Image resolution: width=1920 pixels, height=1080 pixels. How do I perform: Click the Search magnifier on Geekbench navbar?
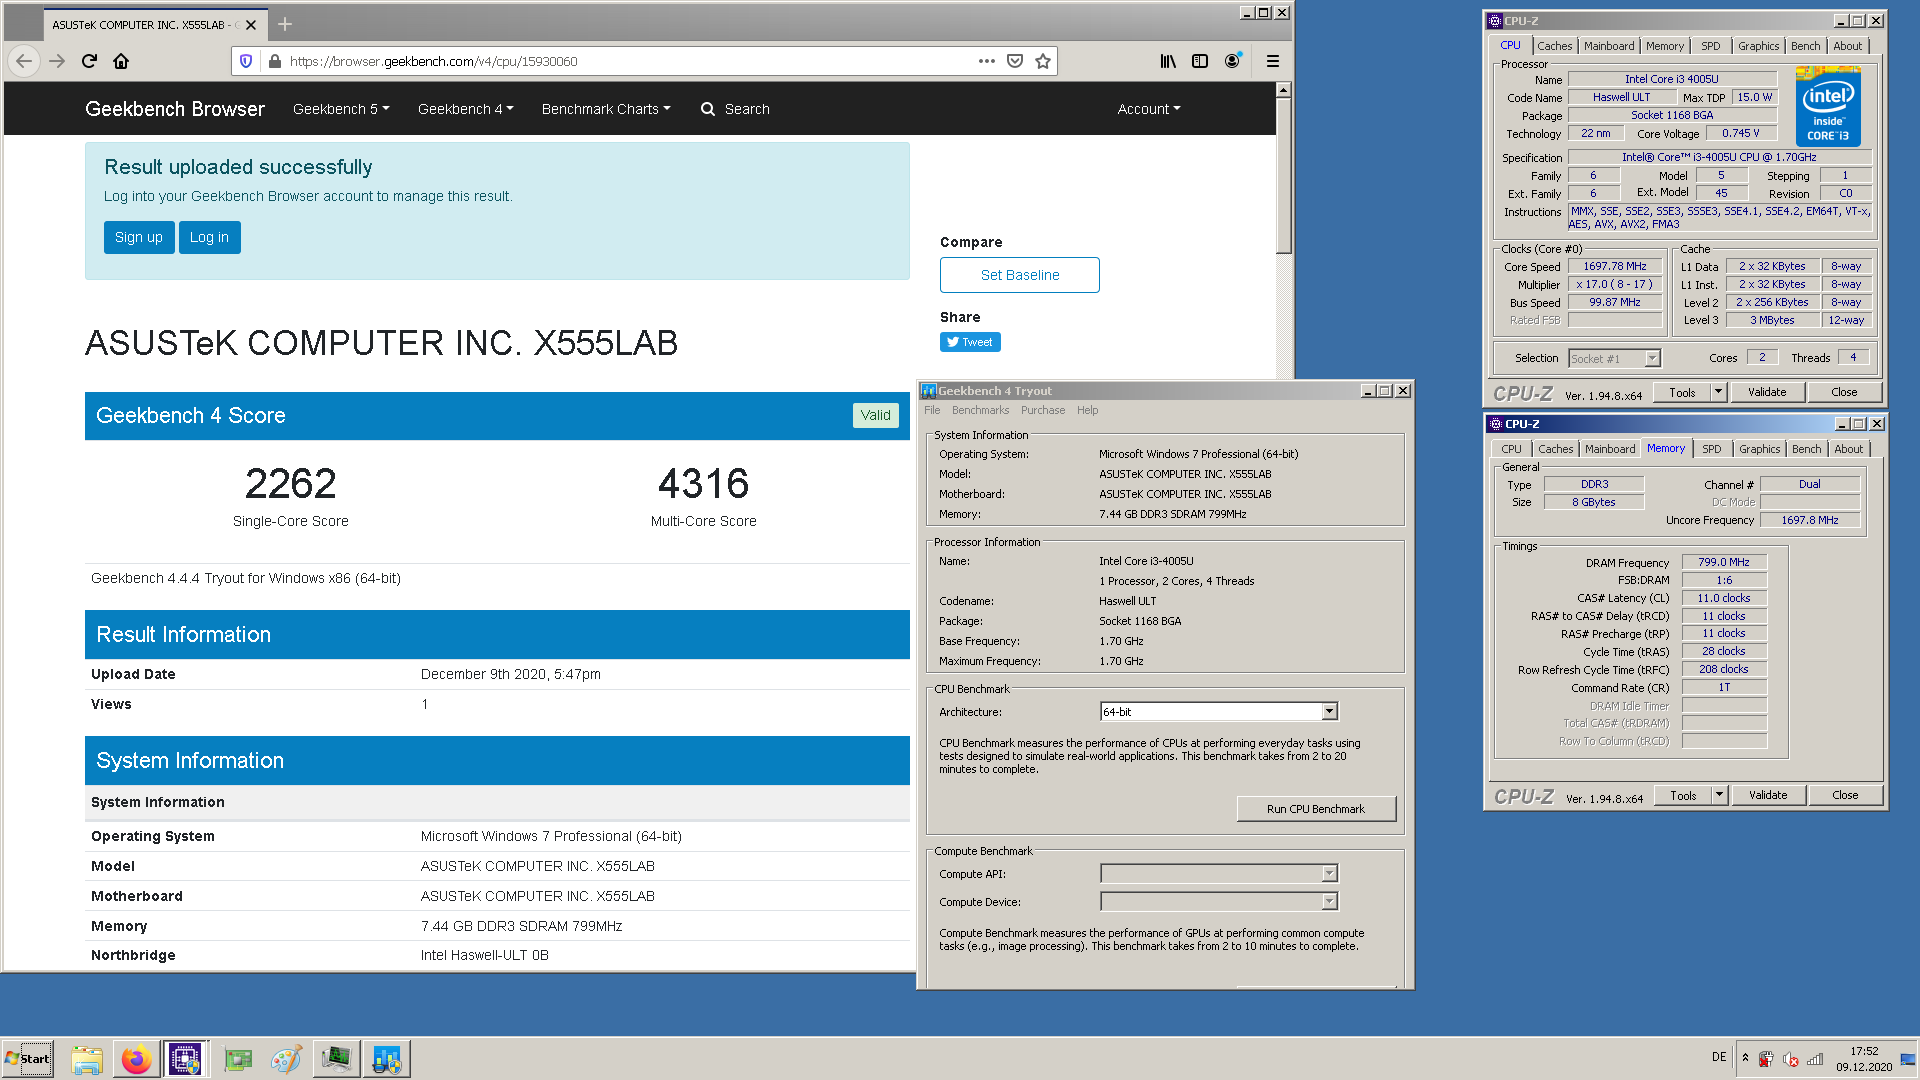point(708,109)
